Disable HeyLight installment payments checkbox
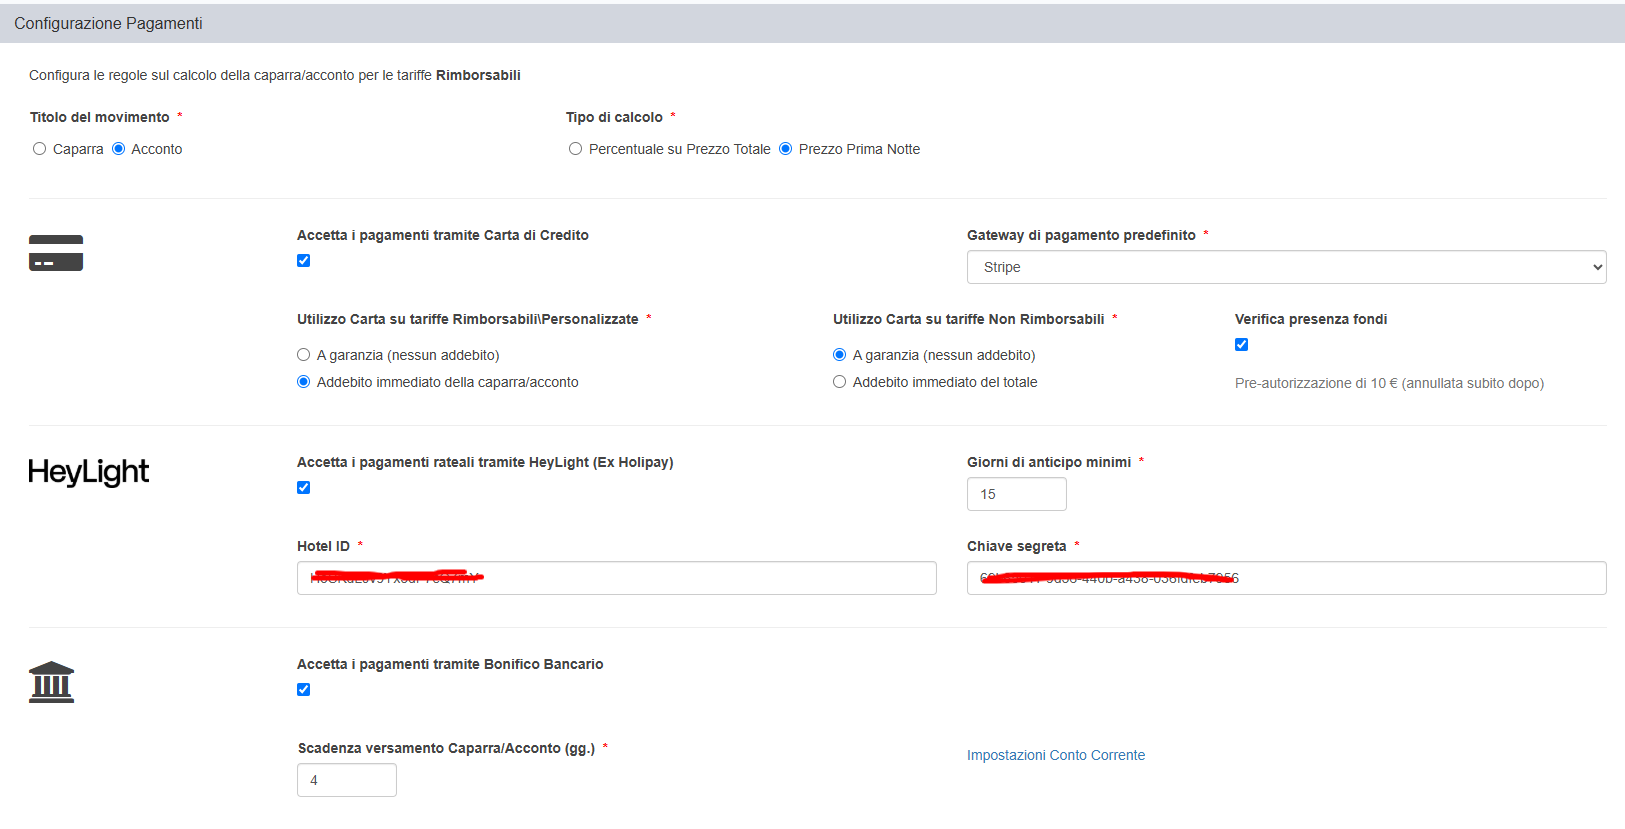 tap(304, 488)
